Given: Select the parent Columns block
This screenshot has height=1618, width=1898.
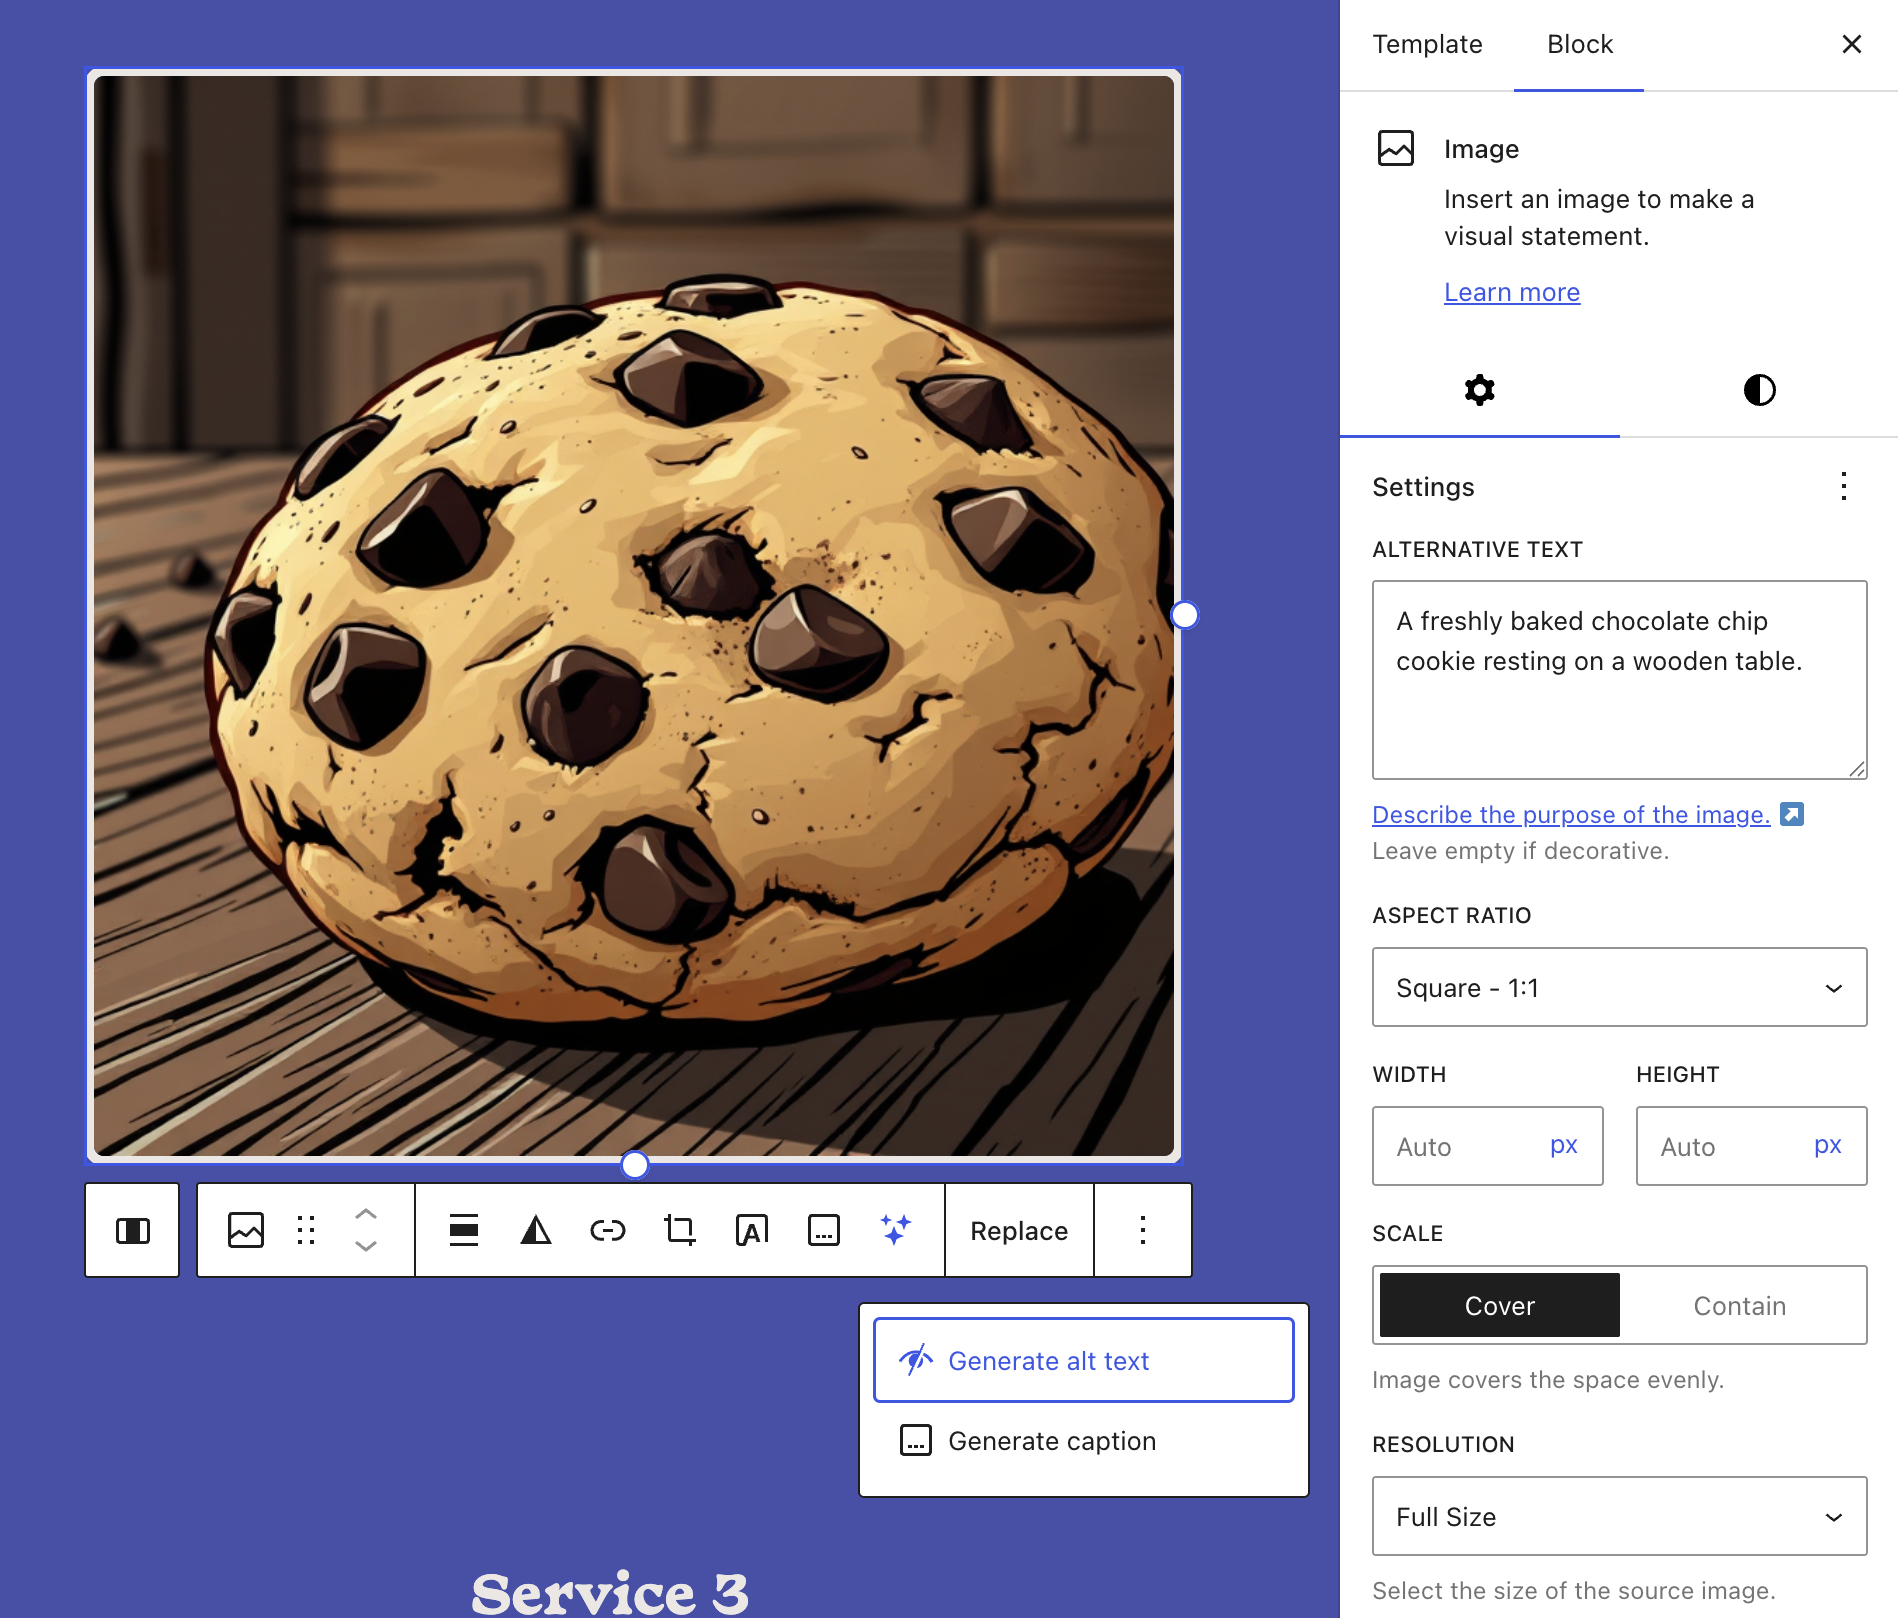Looking at the screenshot, I should (132, 1230).
